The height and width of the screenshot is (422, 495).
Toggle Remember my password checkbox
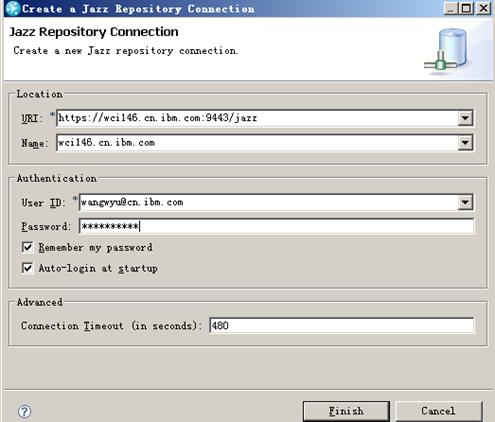click(x=27, y=247)
